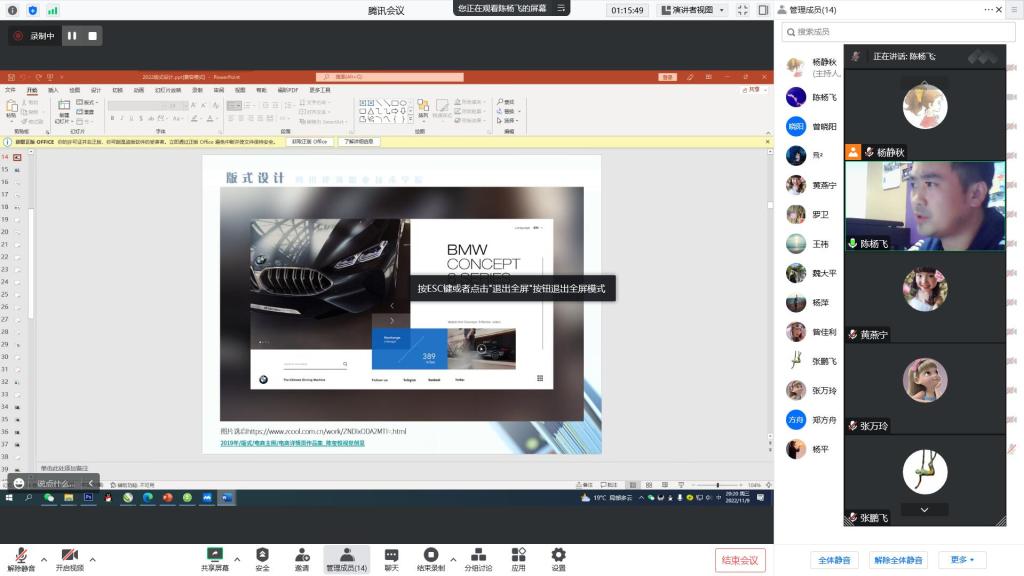This screenshot has height=576, width=1024.
Task: Open the share screen option
Action: point(215,560)
